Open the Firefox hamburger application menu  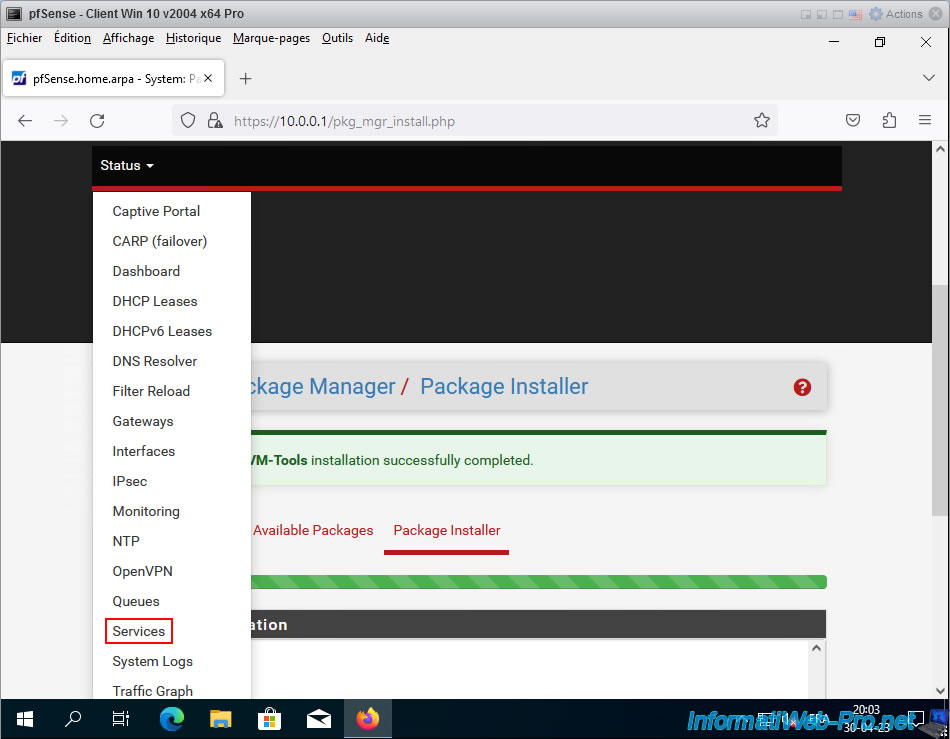(925, 121)
